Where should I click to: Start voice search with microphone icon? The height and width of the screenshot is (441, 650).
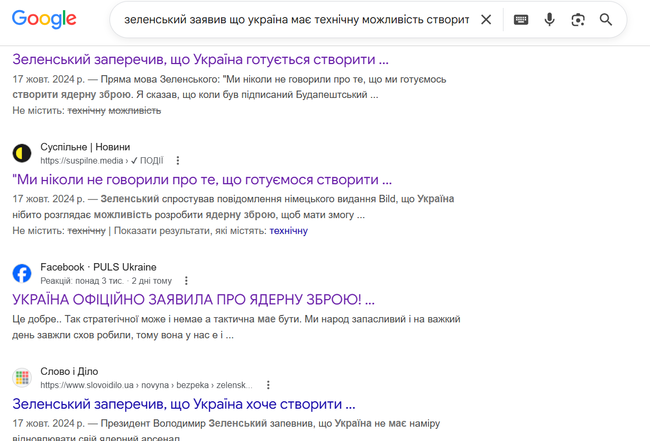549,19
